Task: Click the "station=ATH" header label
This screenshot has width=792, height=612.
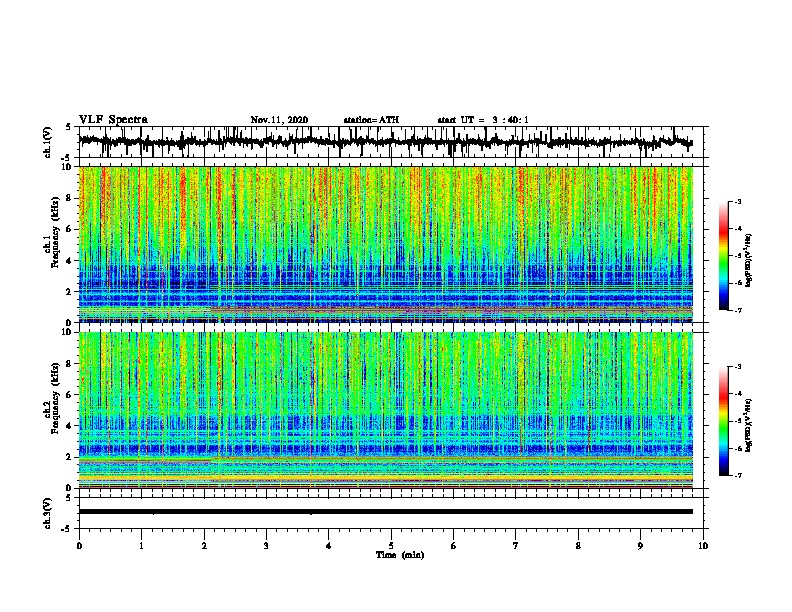Action: [371, 120]
